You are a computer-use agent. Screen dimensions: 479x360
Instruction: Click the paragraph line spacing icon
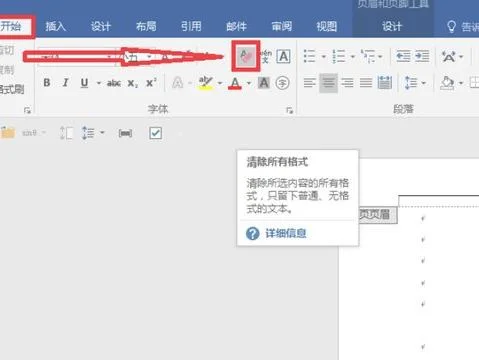411,83
